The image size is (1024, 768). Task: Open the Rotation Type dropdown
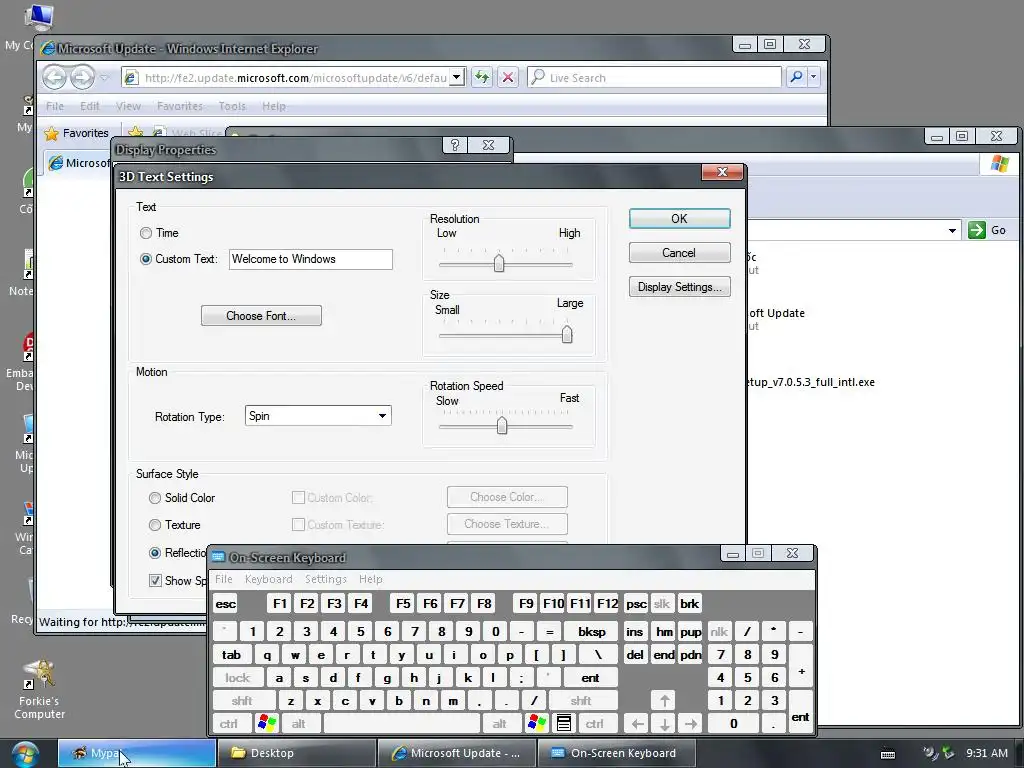[383, 416]
